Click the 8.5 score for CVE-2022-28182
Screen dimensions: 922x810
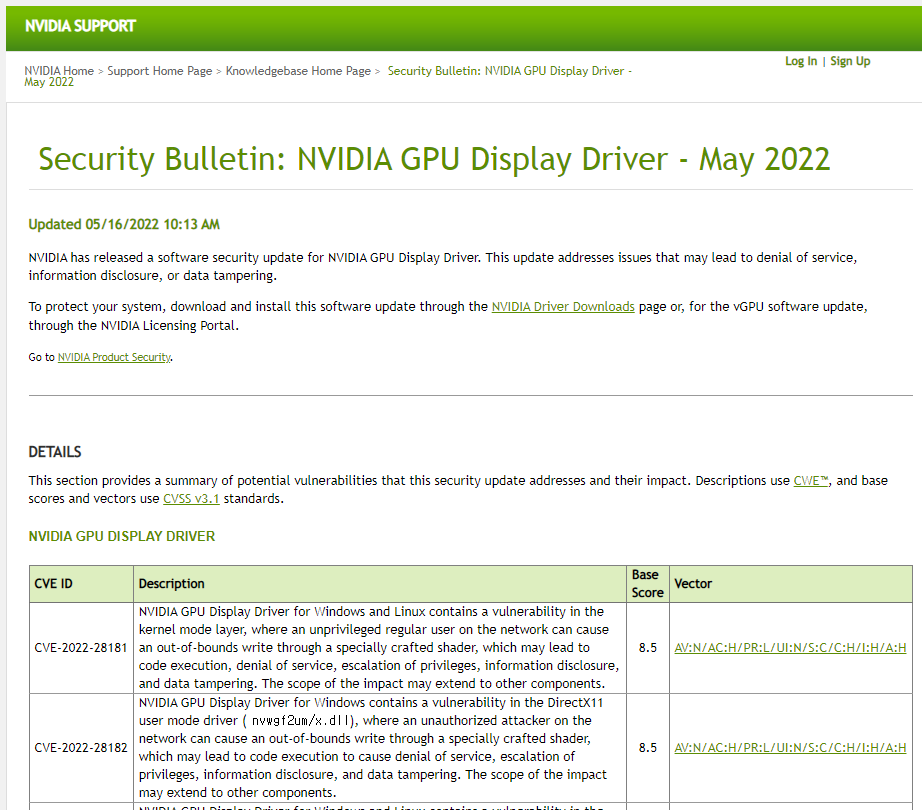click(647, 748)
